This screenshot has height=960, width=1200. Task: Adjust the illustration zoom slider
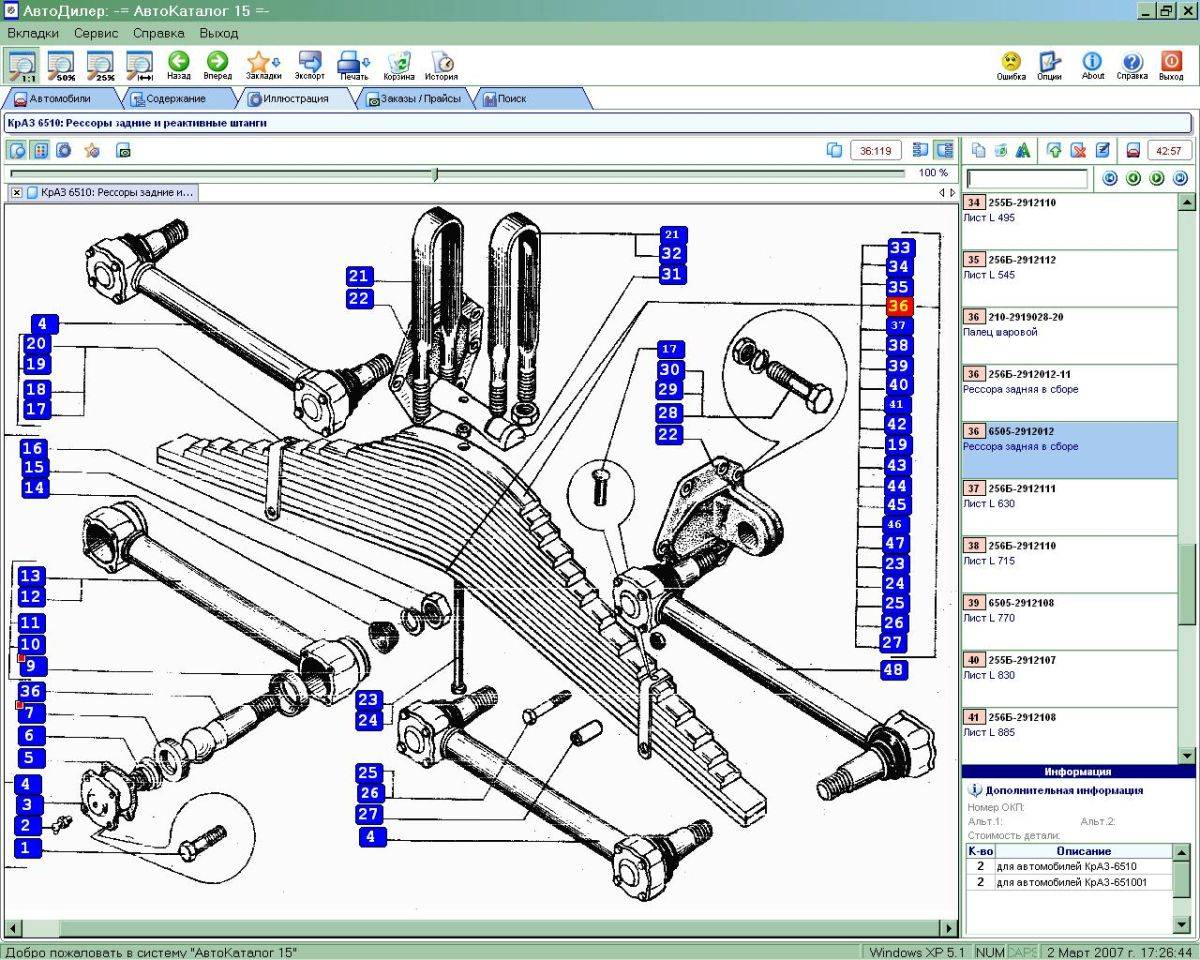click(435, 173)
